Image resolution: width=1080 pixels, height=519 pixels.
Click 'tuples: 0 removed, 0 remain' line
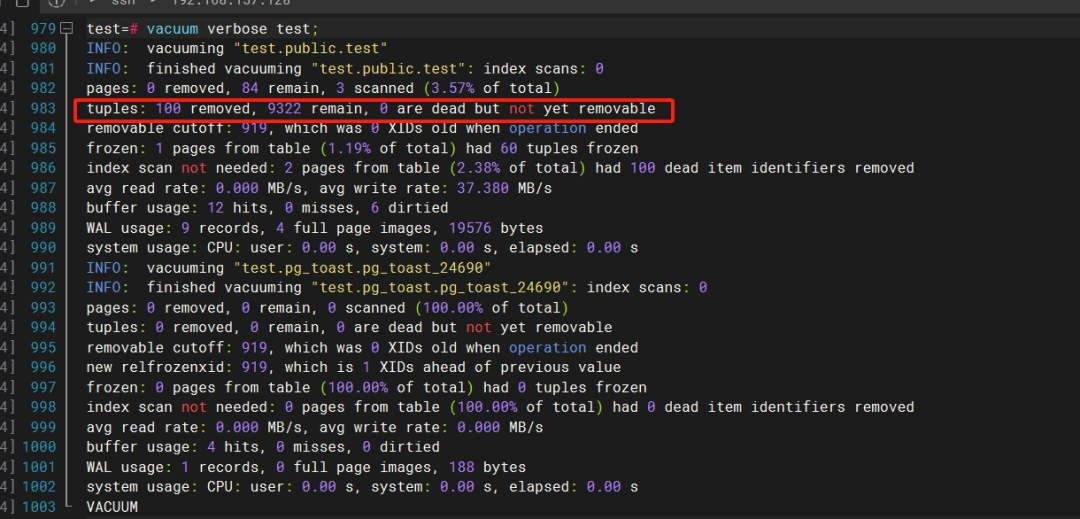349,328
